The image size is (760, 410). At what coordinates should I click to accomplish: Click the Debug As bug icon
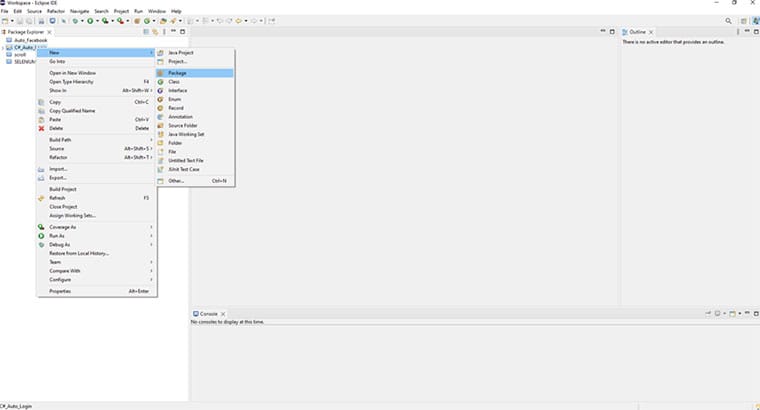[x=41, y=244]
